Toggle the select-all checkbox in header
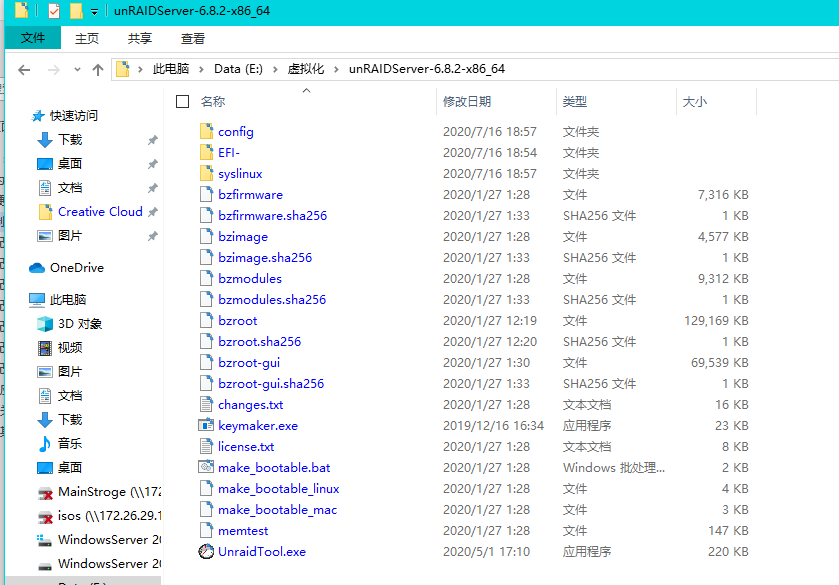 tap(182, 101)
